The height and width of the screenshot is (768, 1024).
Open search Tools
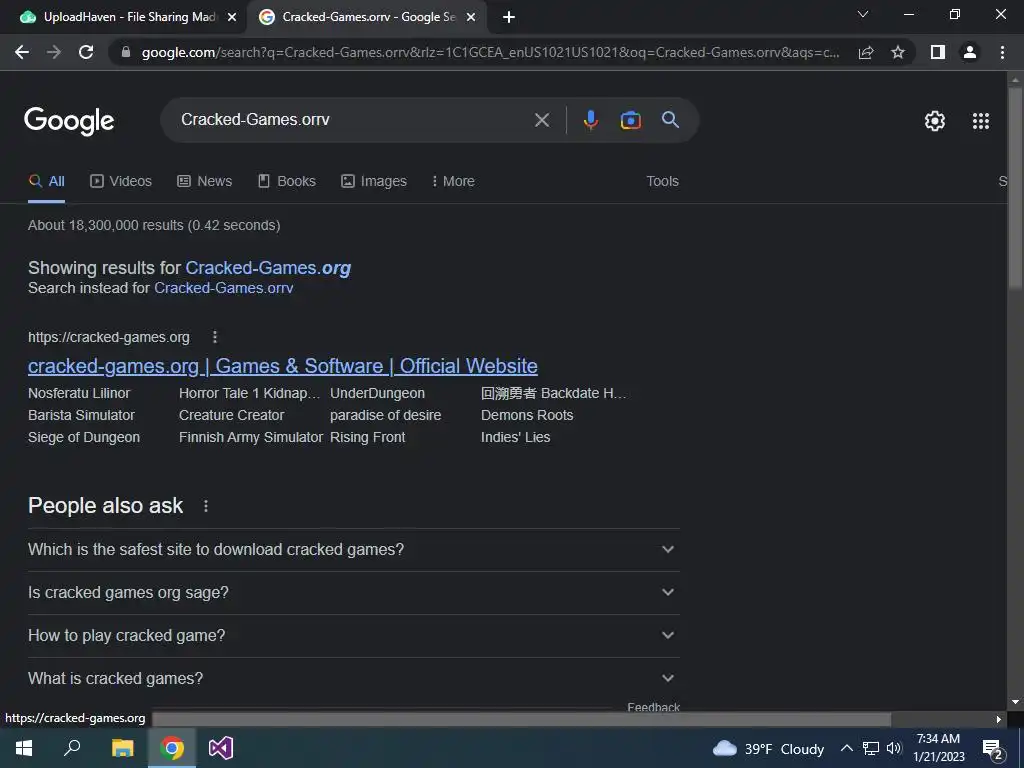(x=662, y=182)
